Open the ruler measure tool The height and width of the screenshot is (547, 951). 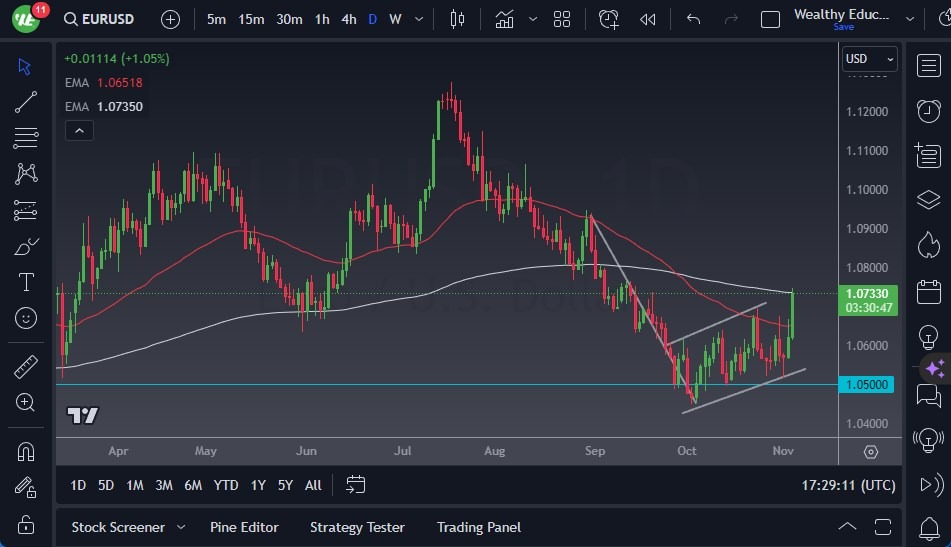[x=26, y=367]
